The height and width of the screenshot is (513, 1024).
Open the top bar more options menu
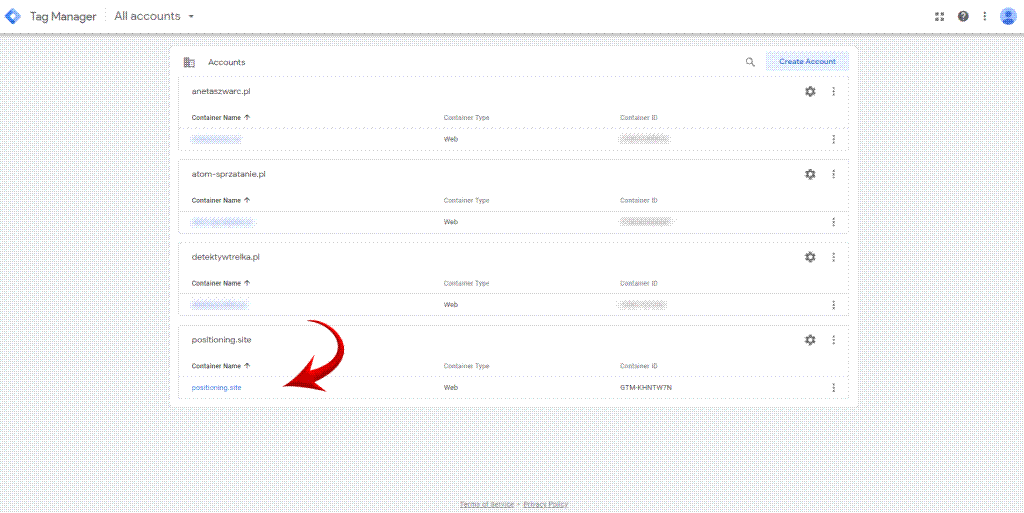click(x=985, y=16)
